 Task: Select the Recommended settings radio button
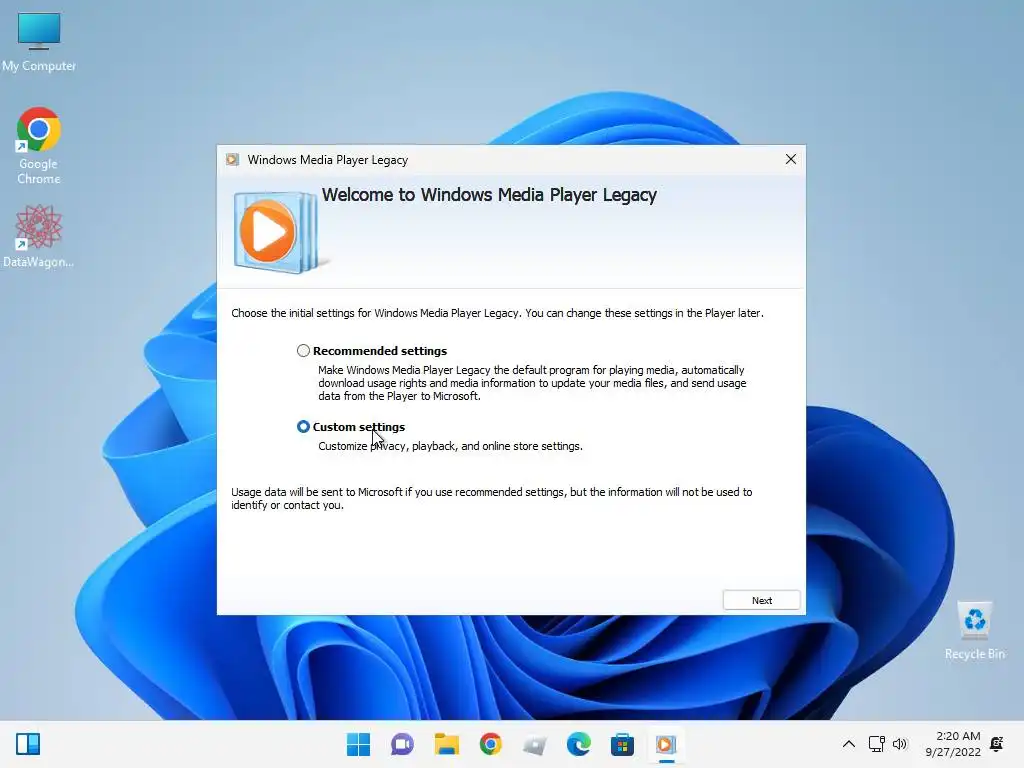pos(303,351)
